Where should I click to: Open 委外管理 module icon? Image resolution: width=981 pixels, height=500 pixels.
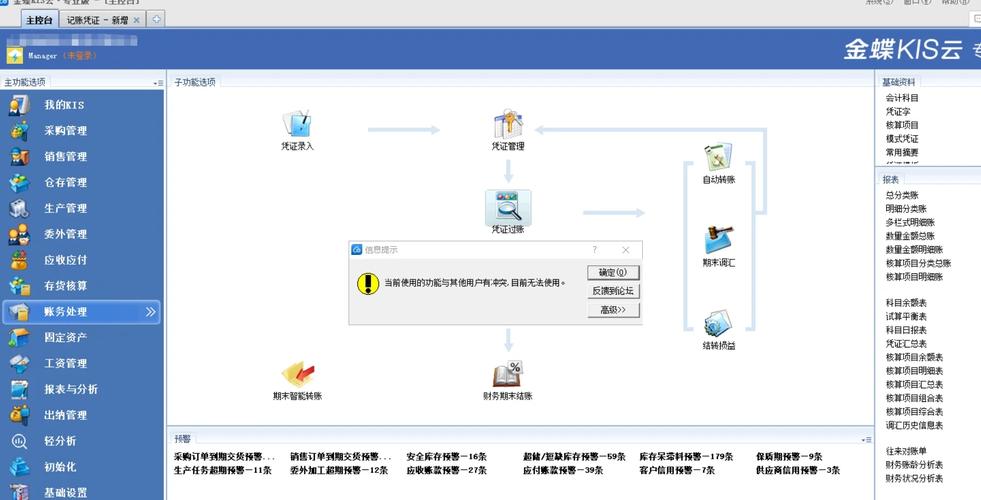point(19,234)
